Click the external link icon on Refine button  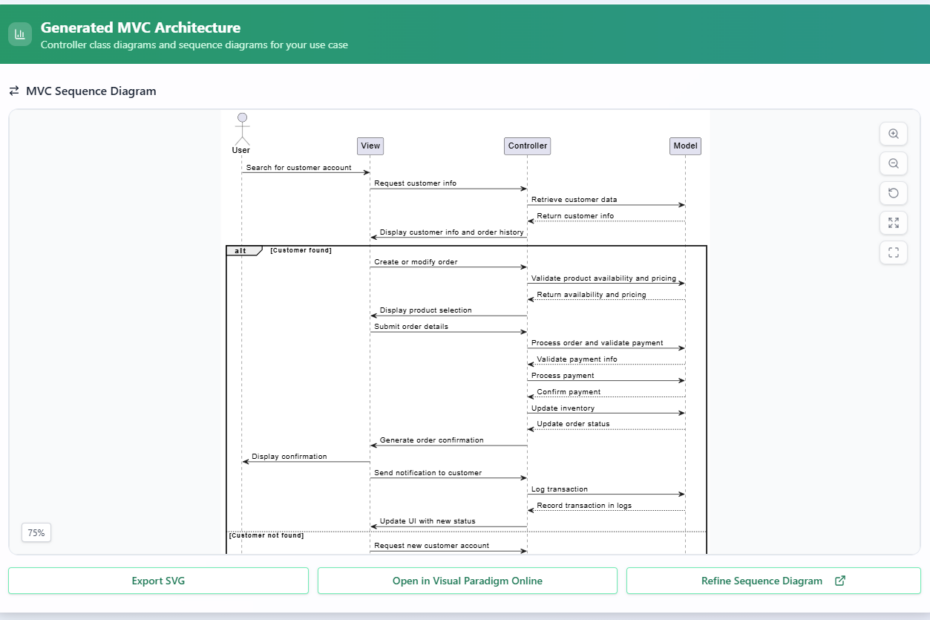tap(839, 580)
